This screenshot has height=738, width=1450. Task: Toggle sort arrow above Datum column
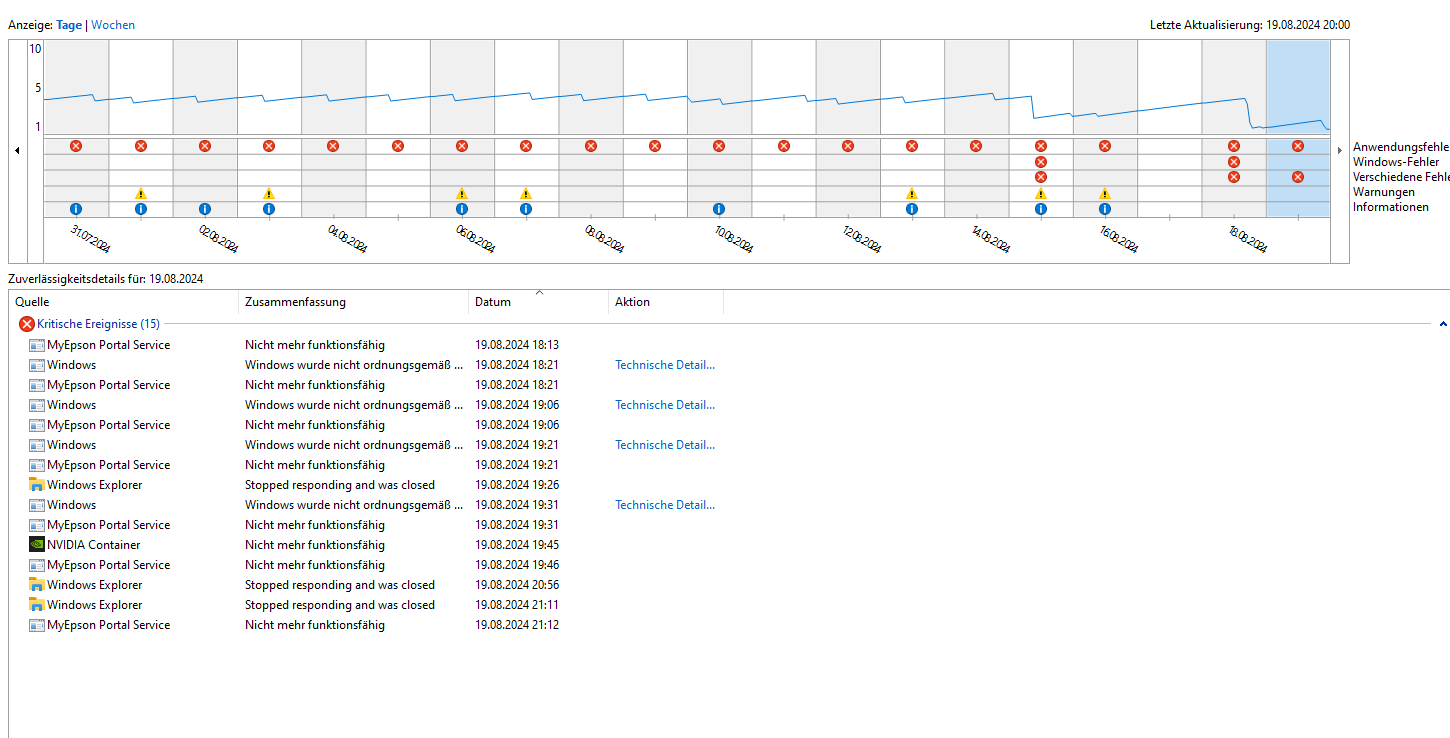tap(540, 292)
